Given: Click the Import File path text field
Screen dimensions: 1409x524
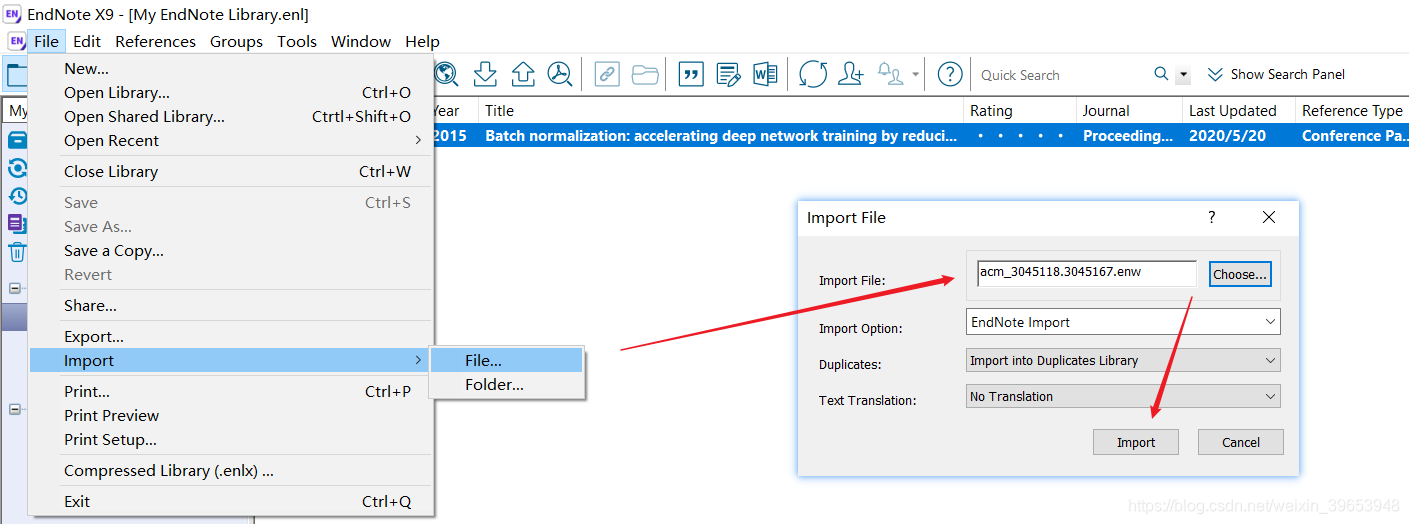Looking at the screenshot, I should [1086, 274].
